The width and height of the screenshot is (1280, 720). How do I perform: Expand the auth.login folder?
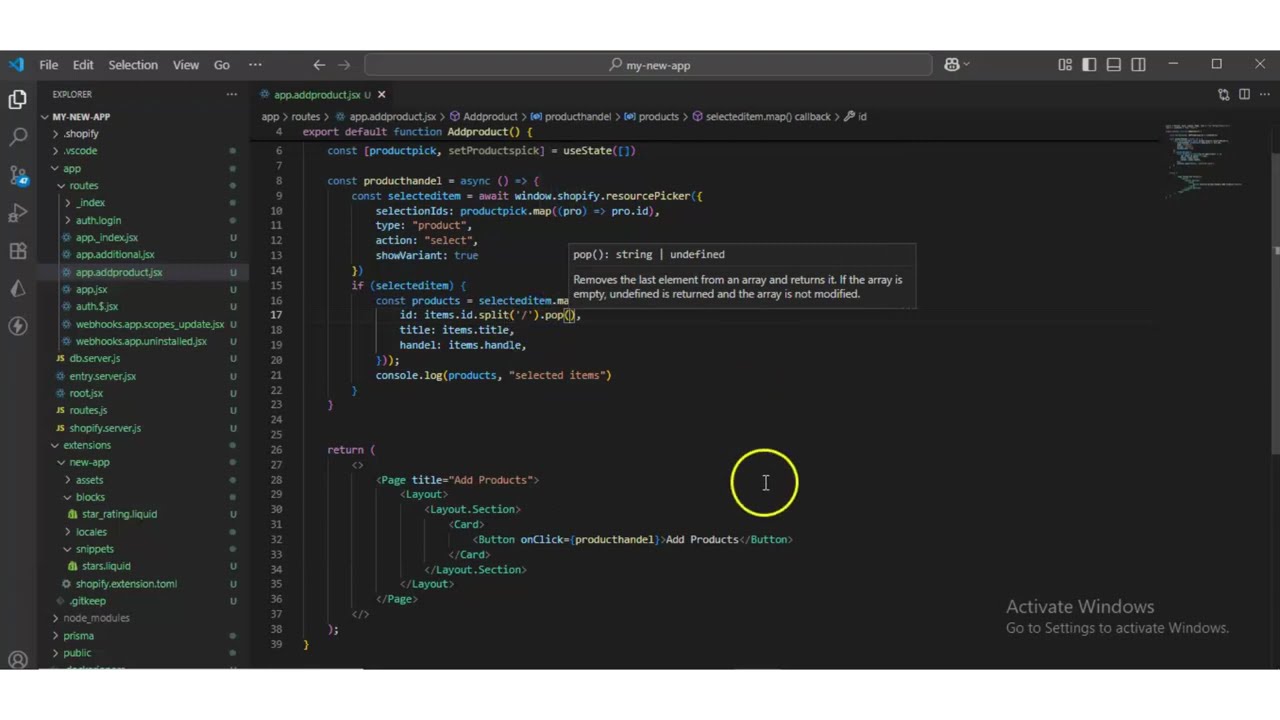98,220
